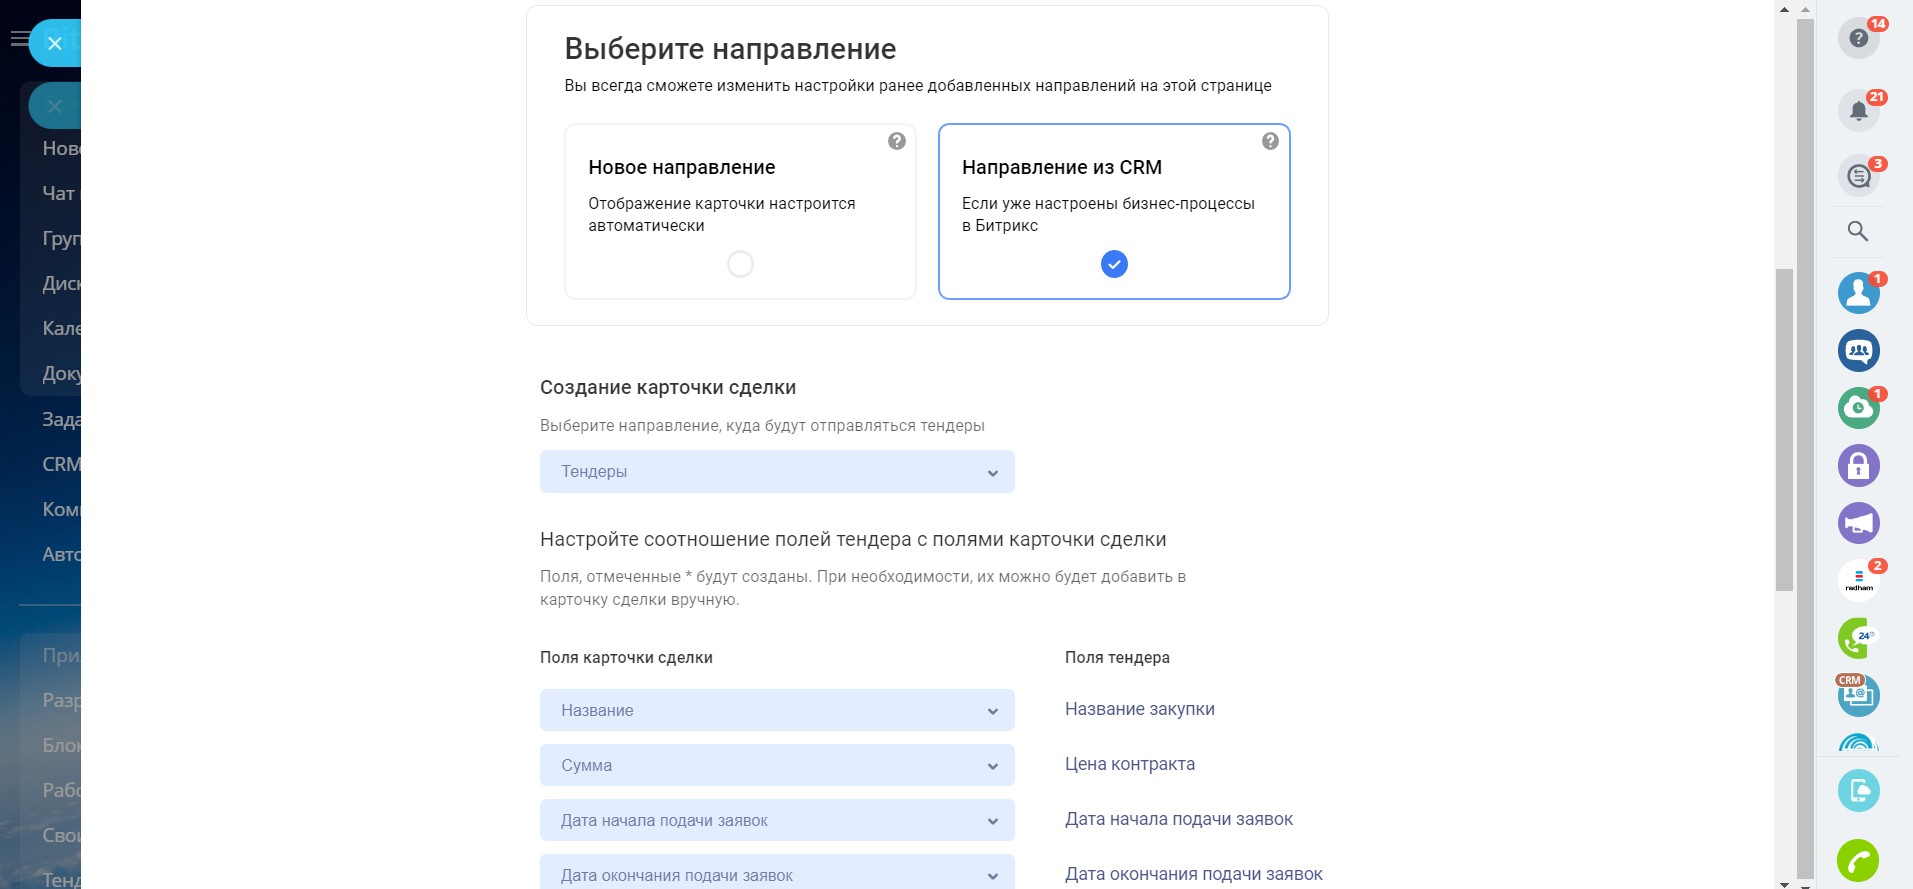Open the help icon with 14 badge
Screen dimensions: 1913x889
[x=1858, y=39]
